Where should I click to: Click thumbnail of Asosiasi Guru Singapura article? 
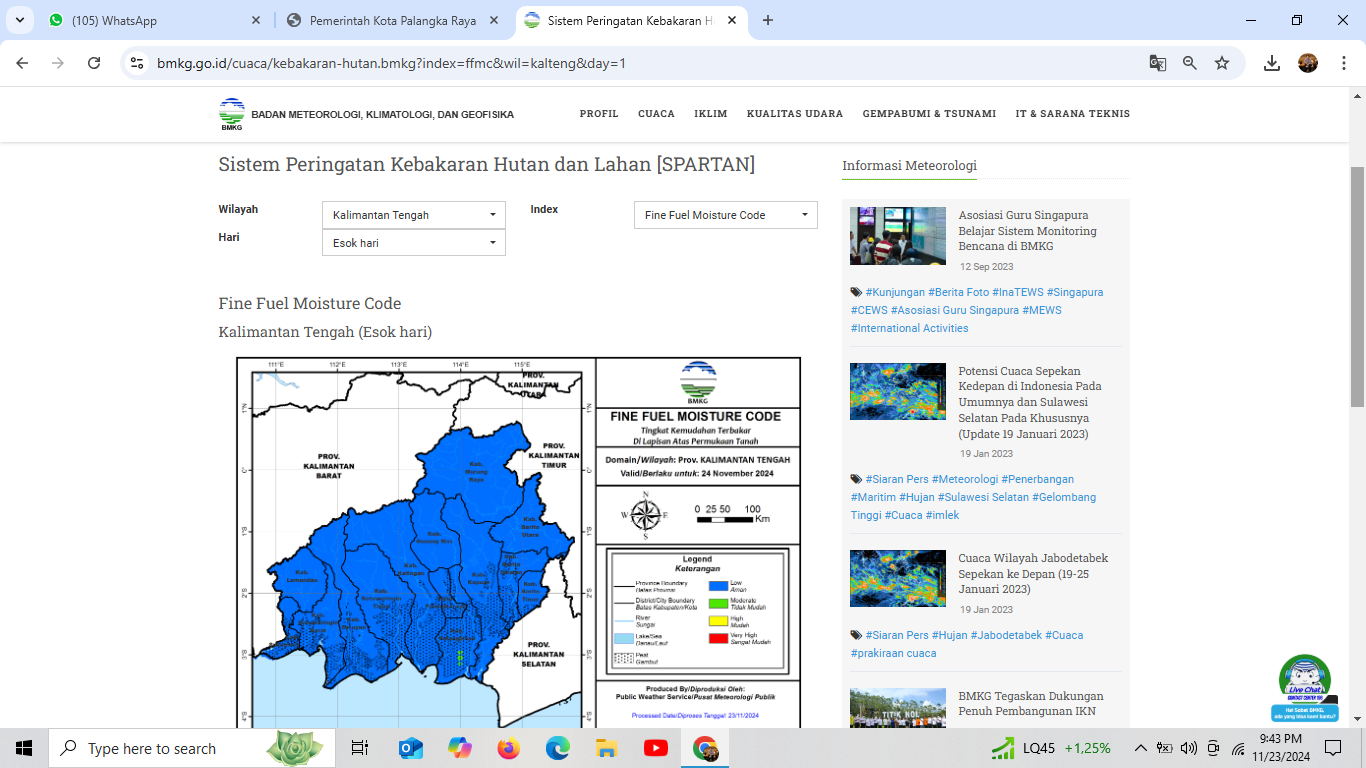pyautogui.click(x=898, y=236)
